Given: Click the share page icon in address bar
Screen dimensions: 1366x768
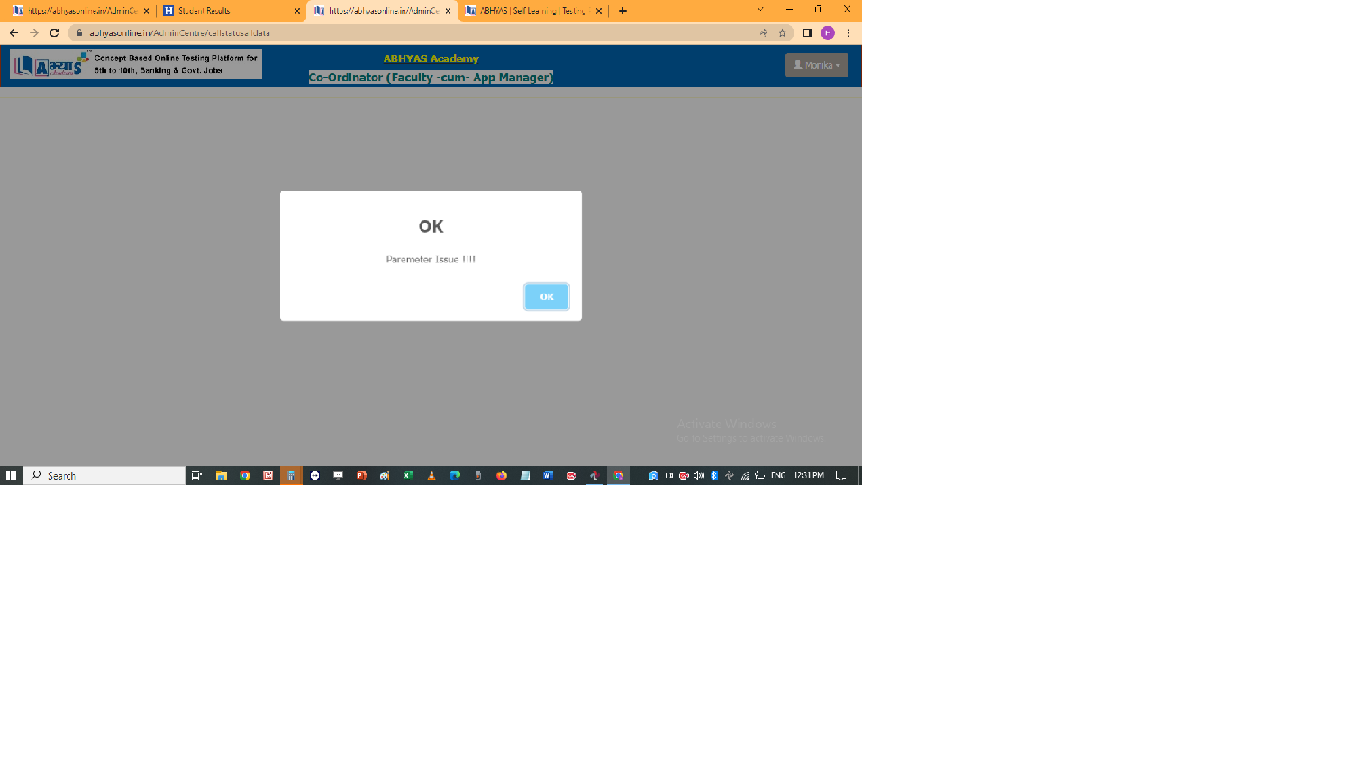Looking at the screenshot, I should pyautogui.click(x=763, y=33).
